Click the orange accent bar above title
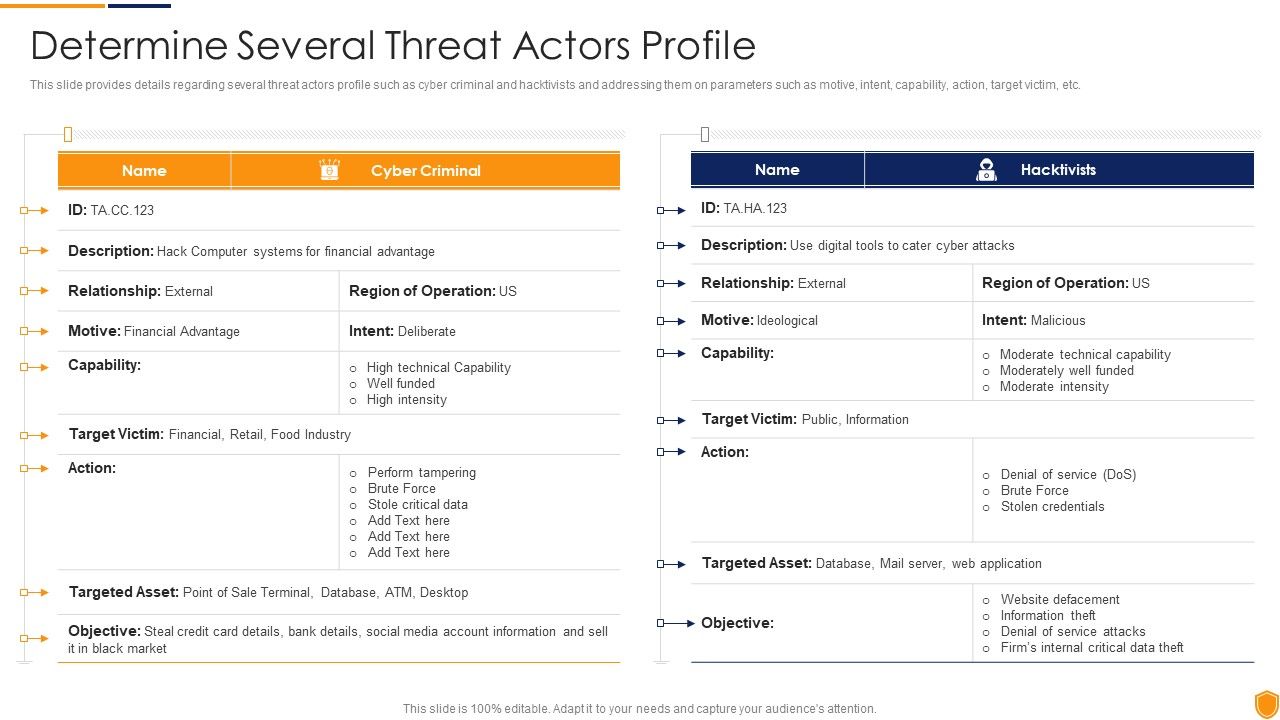The width and height of the screenshot is (1280, 720). tap(52, 5)
